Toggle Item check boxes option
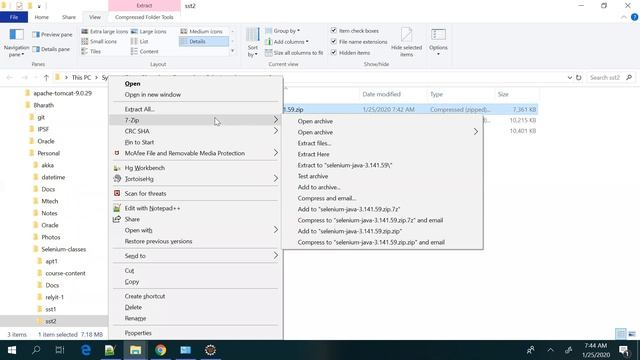This screenshot has height=360, width=640. 333,31
